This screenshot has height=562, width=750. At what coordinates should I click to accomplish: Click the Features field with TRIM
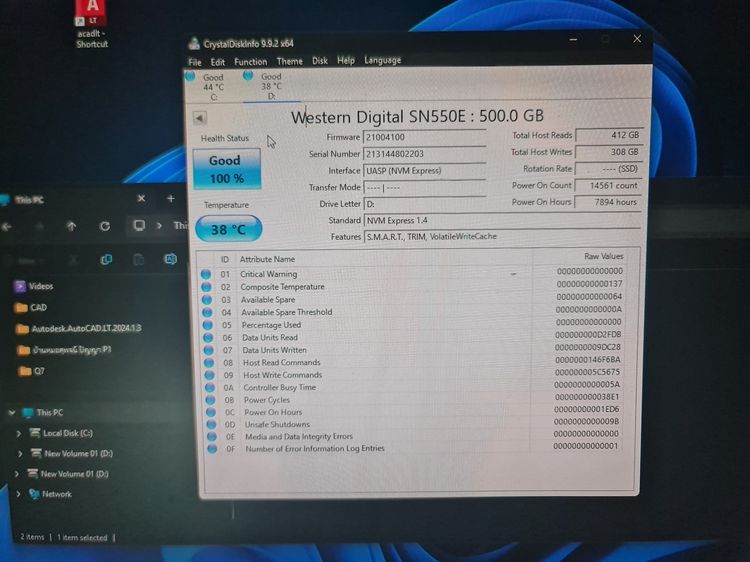point(502,236)
